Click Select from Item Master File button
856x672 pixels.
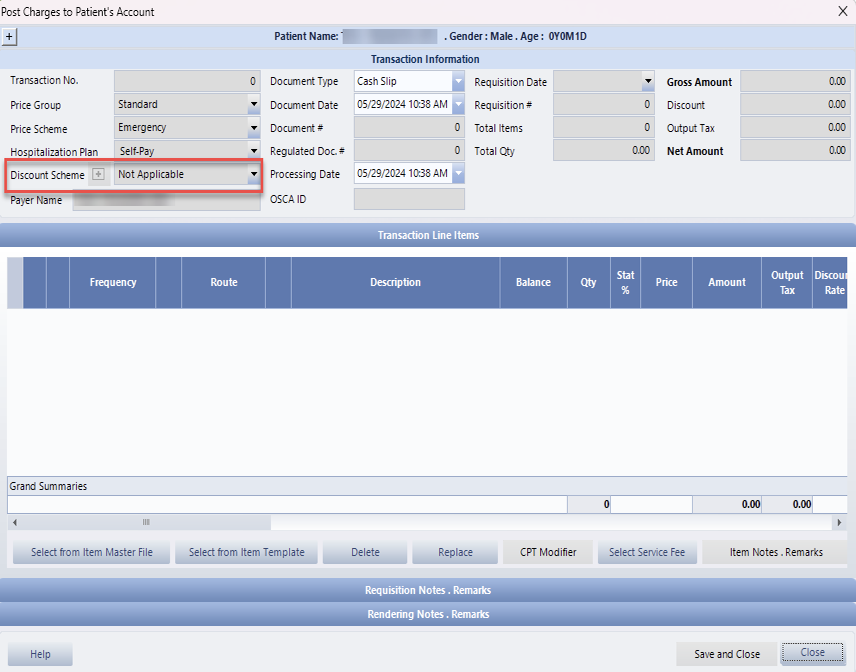[92, 552]
